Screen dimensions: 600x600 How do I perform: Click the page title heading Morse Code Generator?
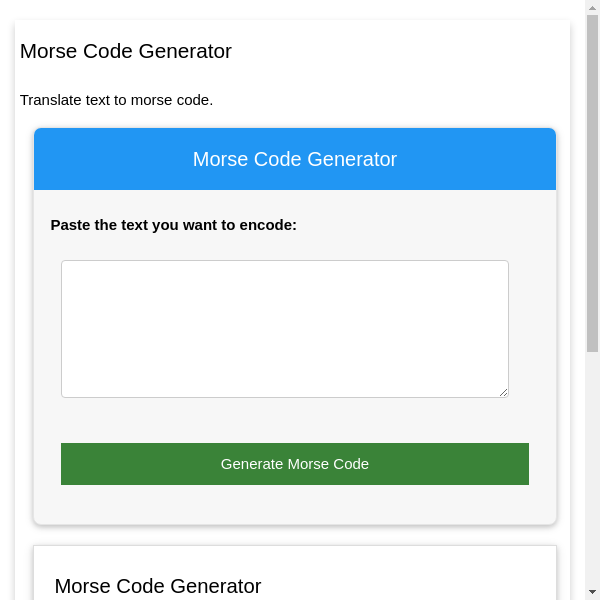click(x=126, y=51)
